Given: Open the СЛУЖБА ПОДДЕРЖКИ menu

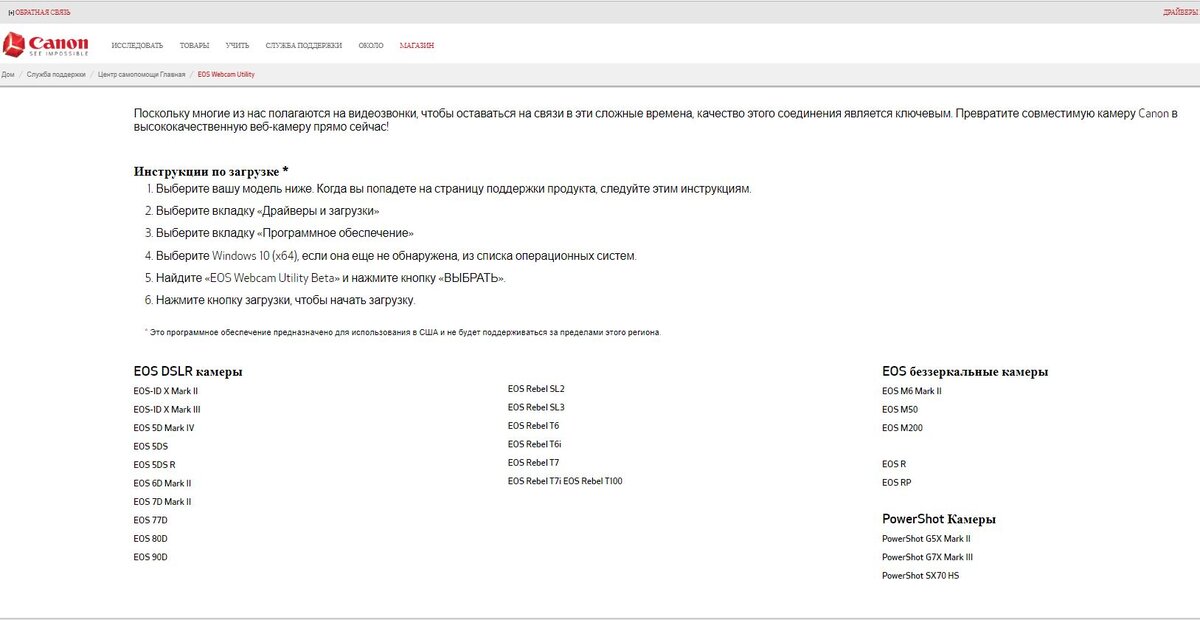Looking at the screenshot, I should click(x=303, y=46).
